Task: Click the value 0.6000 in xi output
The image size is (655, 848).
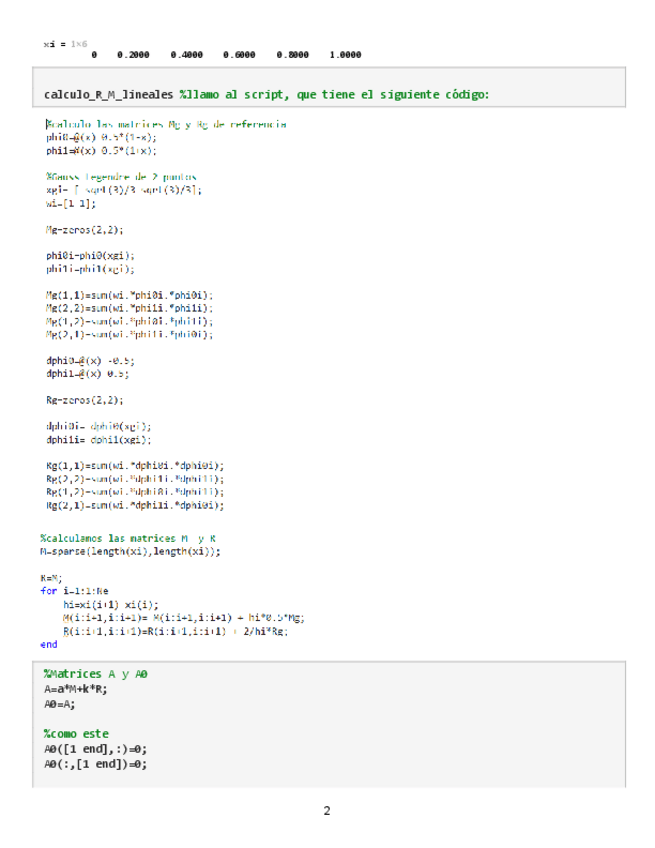Action: [x=239, y=55]
